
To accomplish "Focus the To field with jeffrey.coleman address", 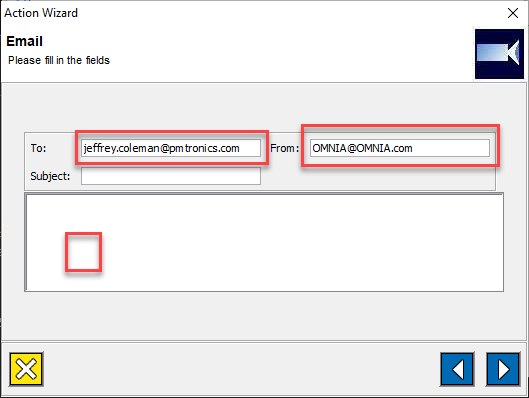I will pyautogui.click(x=171, y=148).
